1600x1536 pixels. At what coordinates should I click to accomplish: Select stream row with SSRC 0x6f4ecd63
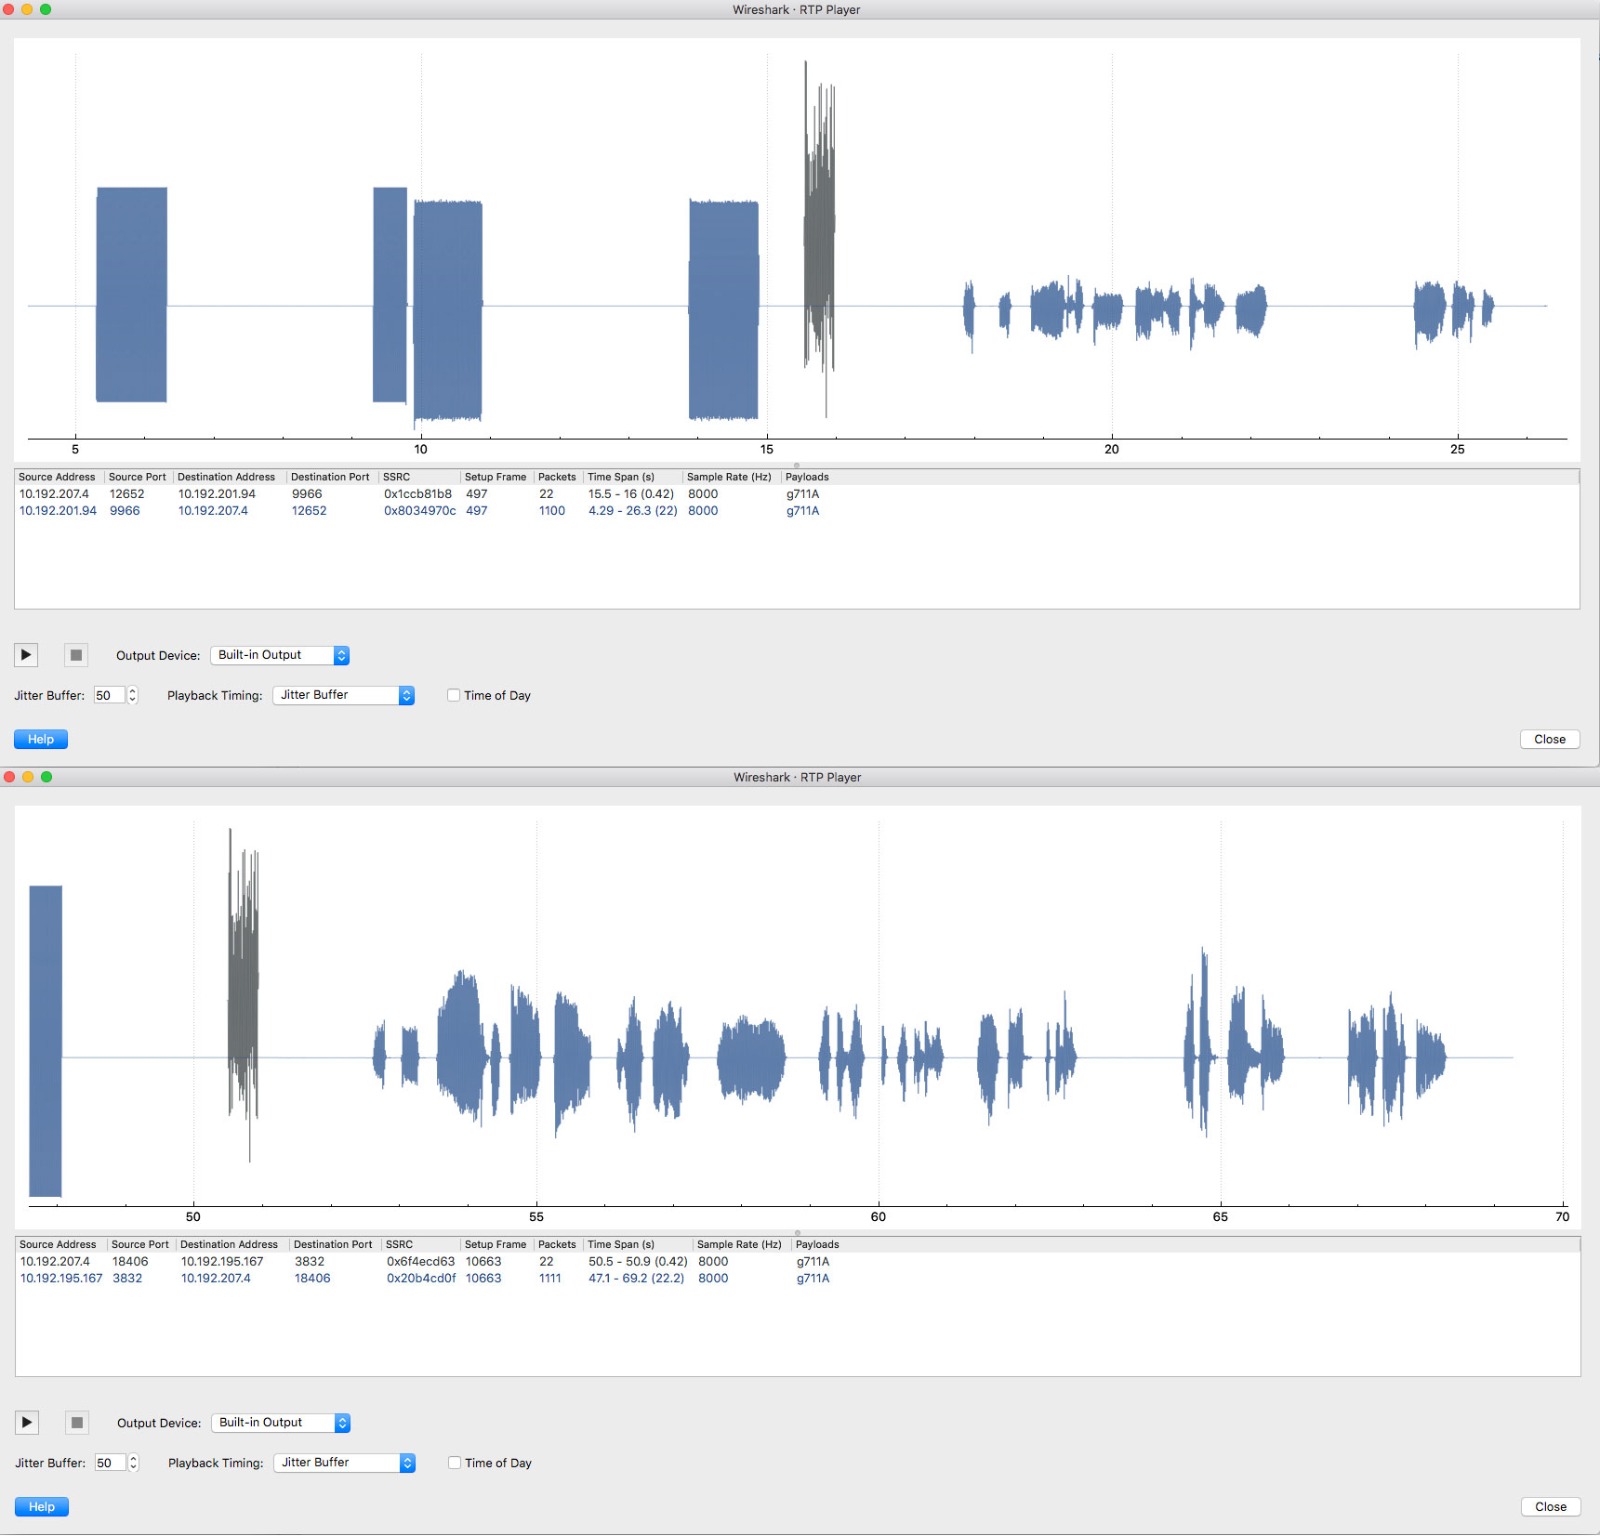pyautogui.click(x=797, y=1261)
